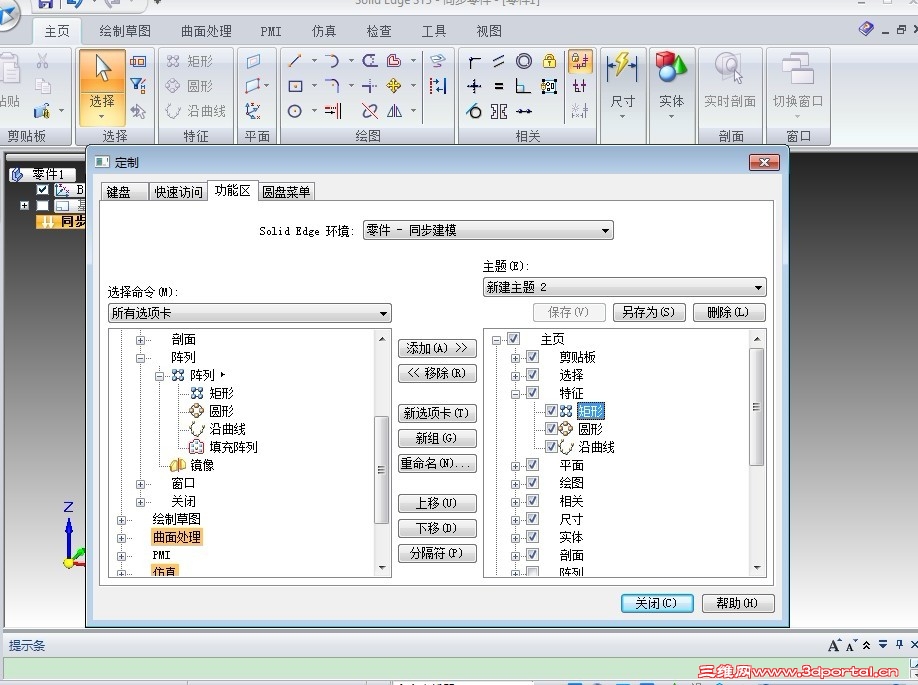This screenshot has width=918, height=685.
Task: Collapse the 特征 node in theme tree
Action: coord(515,394)
